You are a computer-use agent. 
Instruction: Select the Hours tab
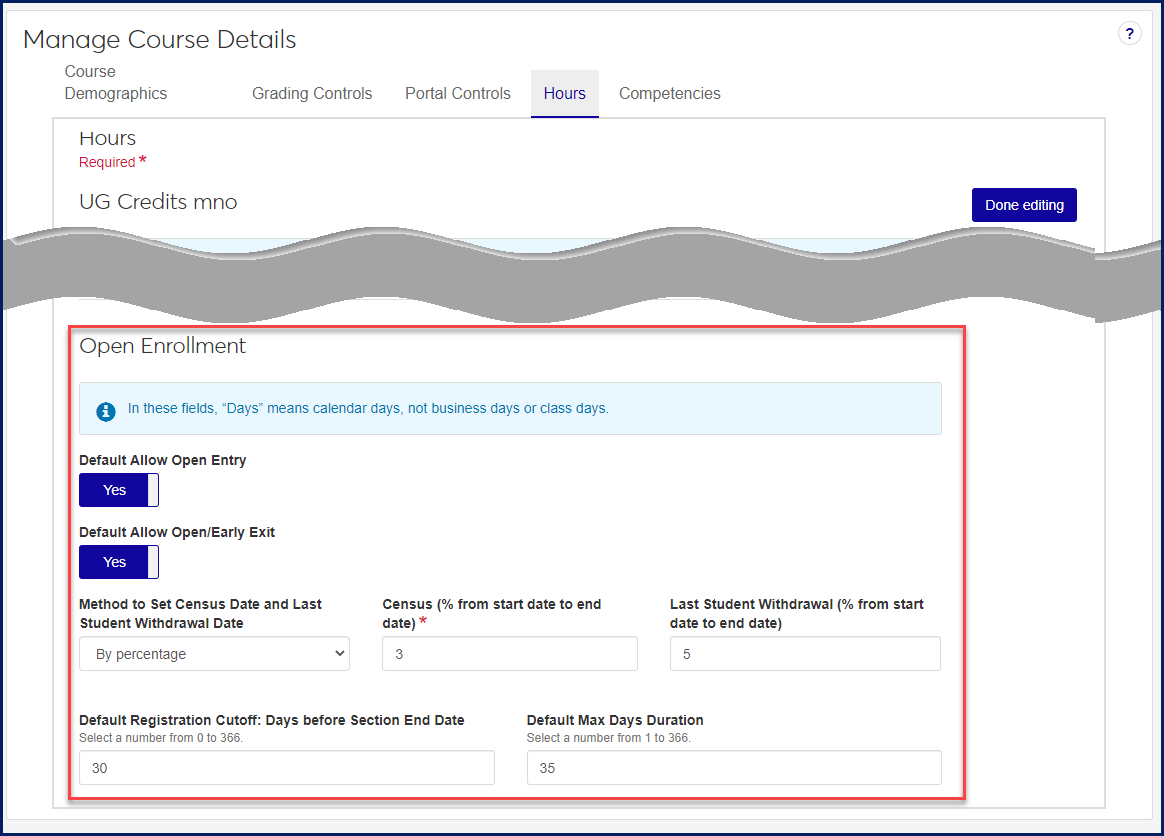(564, 94)
